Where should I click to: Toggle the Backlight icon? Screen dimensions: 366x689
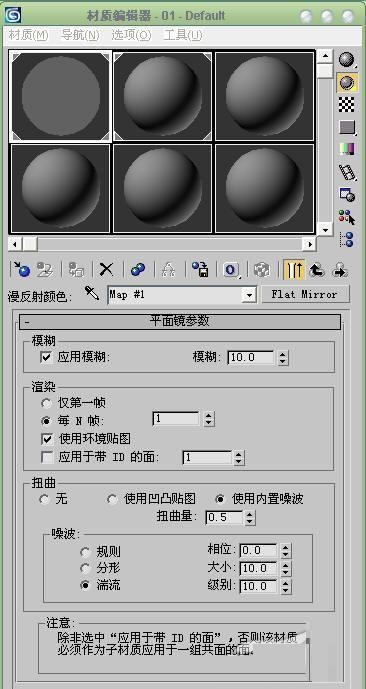click(x=347, y=82)
